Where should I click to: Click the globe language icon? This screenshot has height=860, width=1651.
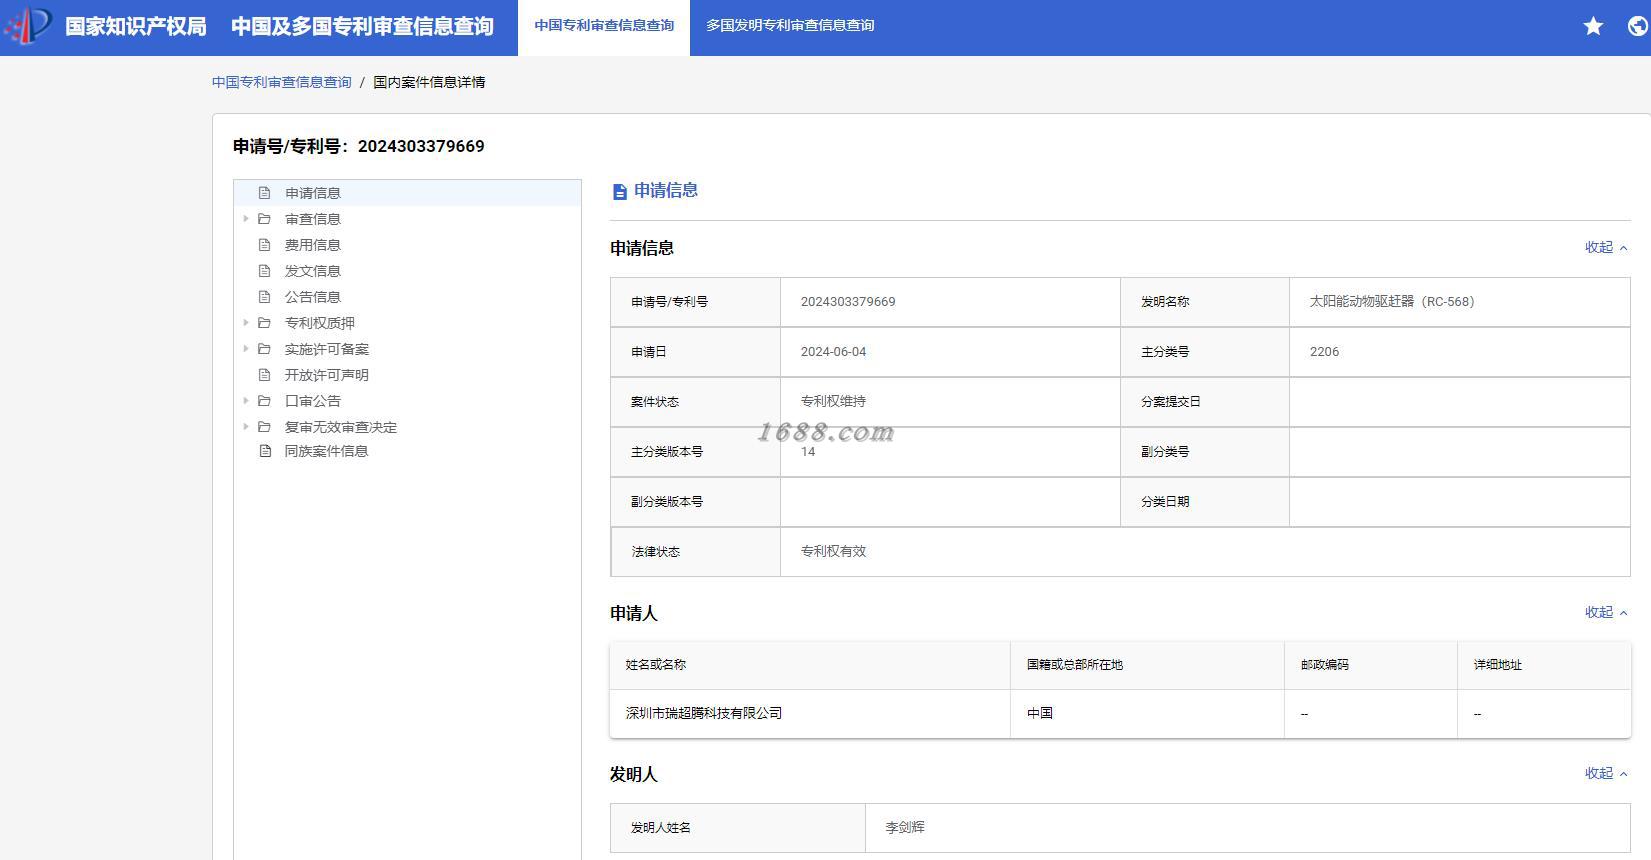[x=1638, y=26]
